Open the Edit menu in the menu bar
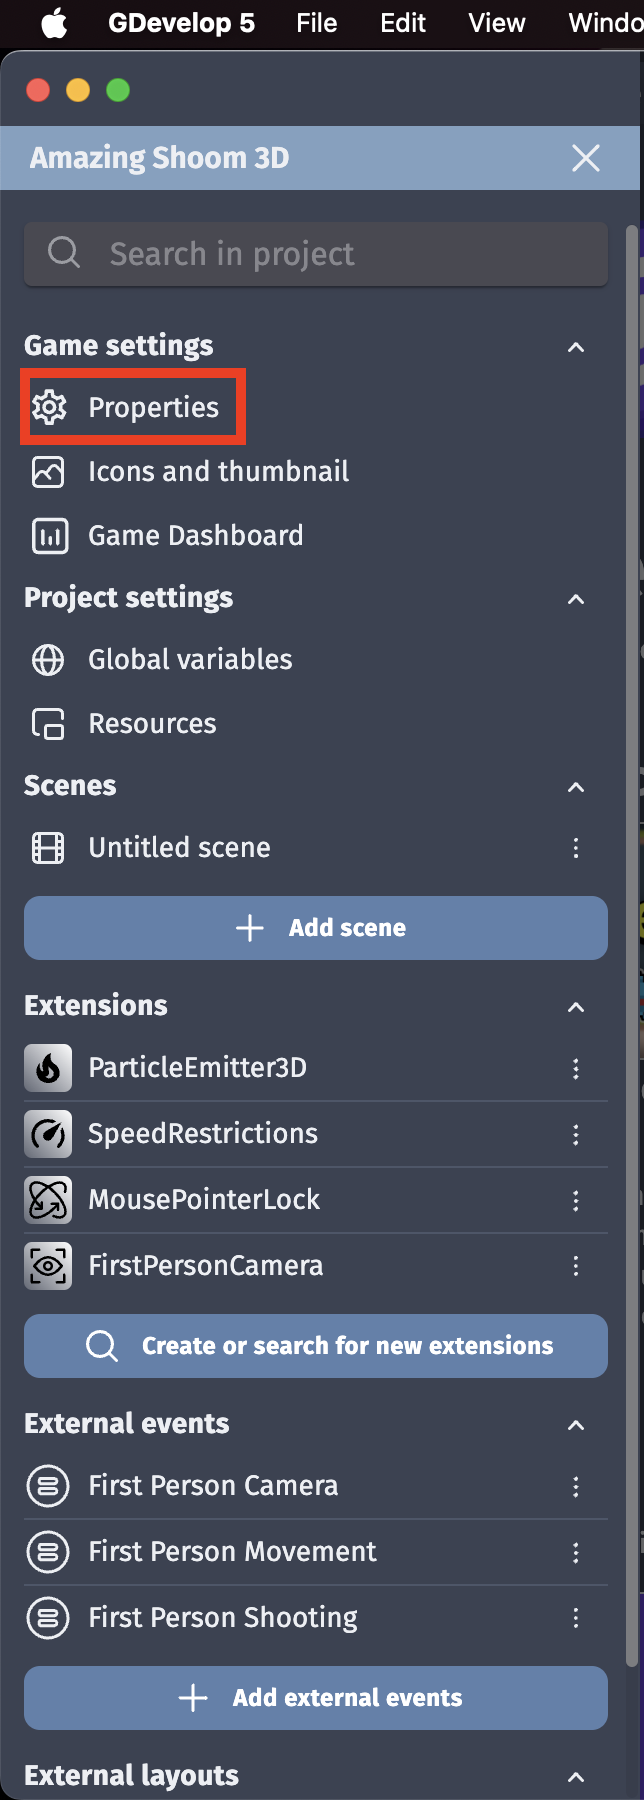Viewport: 644px width, 1800px height. point(402,23)
